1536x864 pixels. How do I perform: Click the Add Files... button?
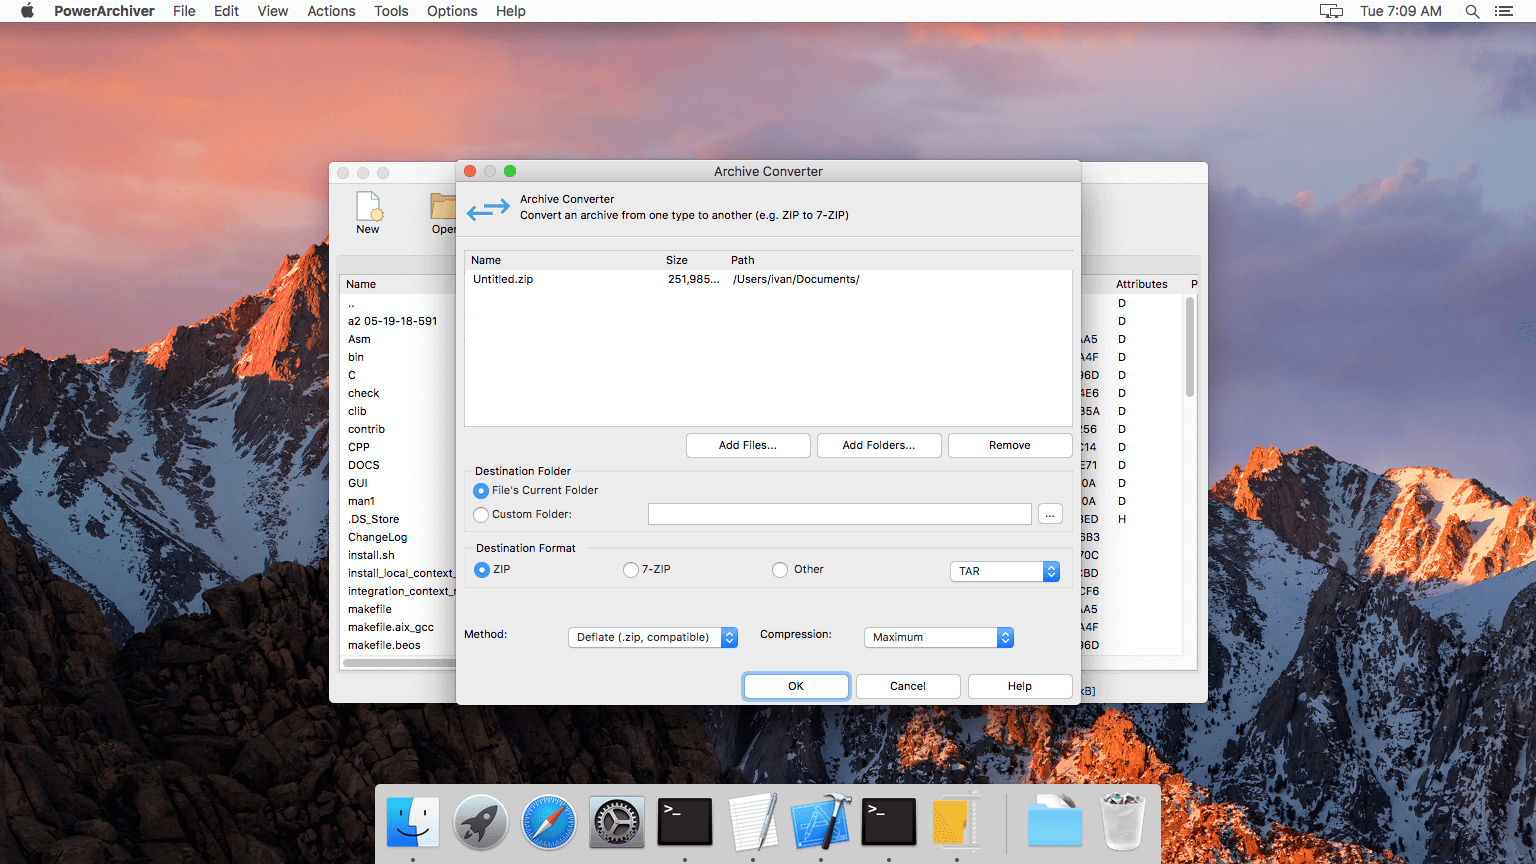748,446
